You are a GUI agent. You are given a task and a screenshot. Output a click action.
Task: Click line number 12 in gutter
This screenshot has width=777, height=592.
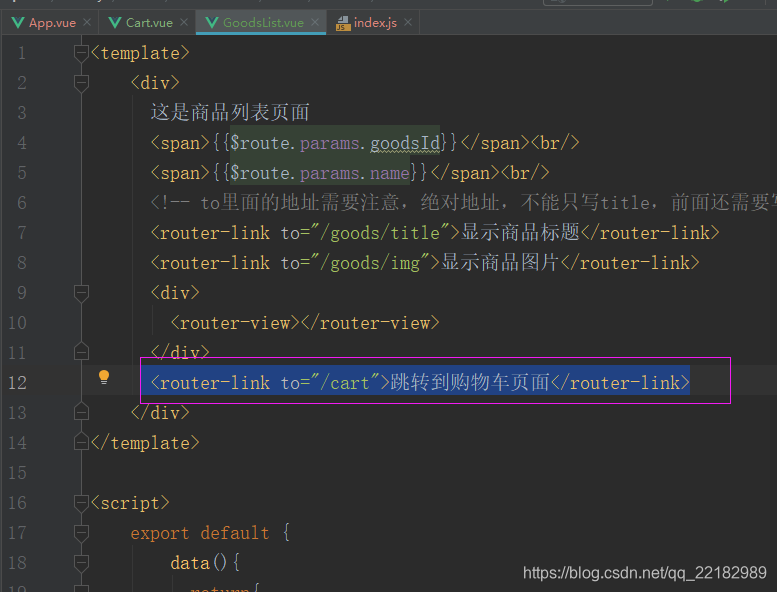pos(17,382)
